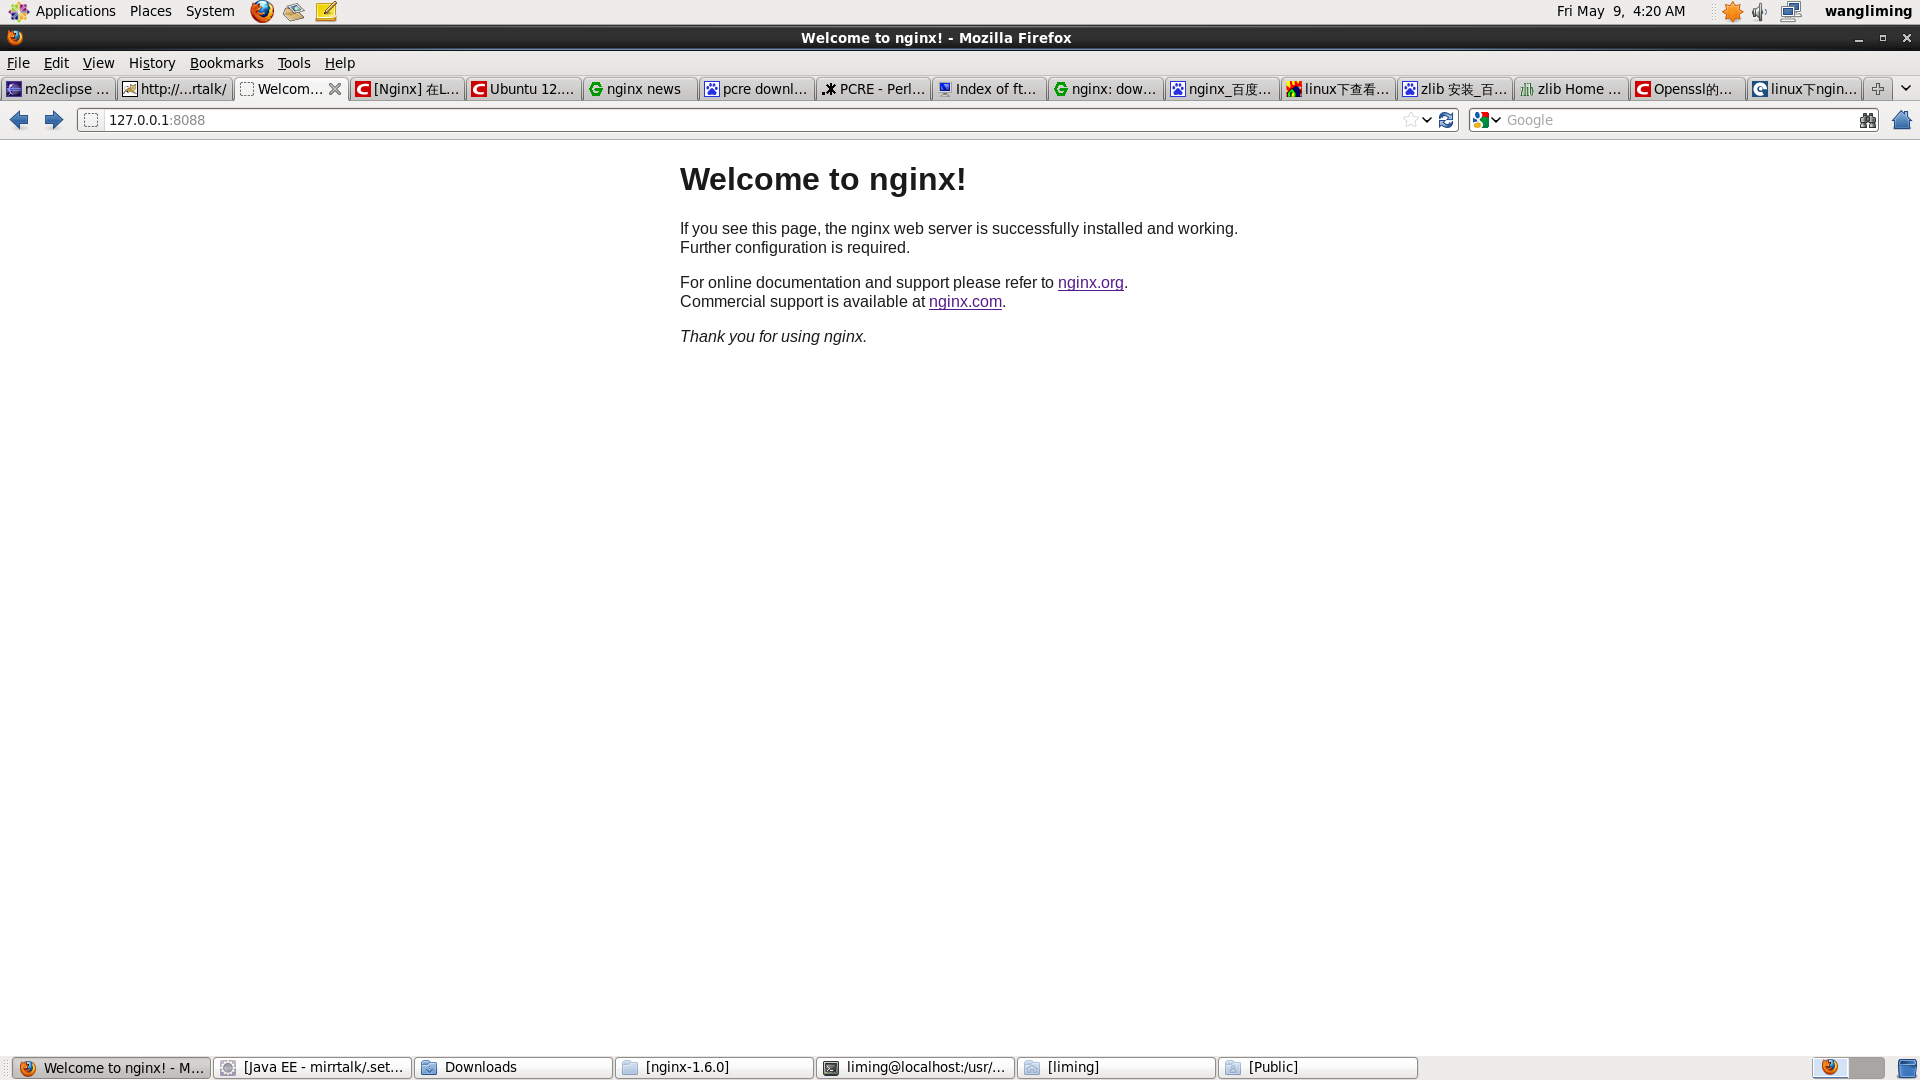Viewport: 1920px width, 1080px height.
Task: Switch to the pcre download tab
Action: tap(757, 89)
